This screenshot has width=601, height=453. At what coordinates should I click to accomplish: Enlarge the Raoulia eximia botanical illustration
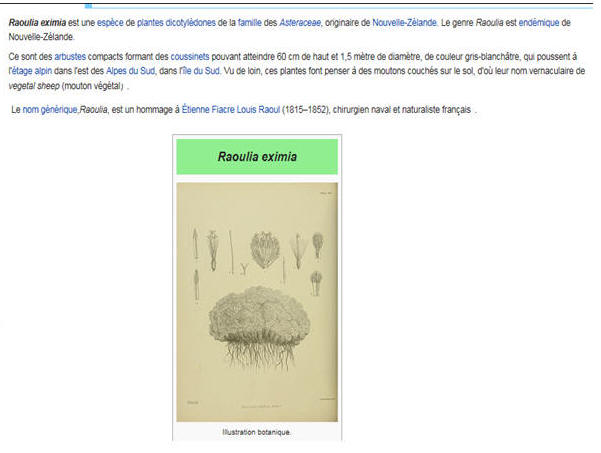[x=256, y=301]
